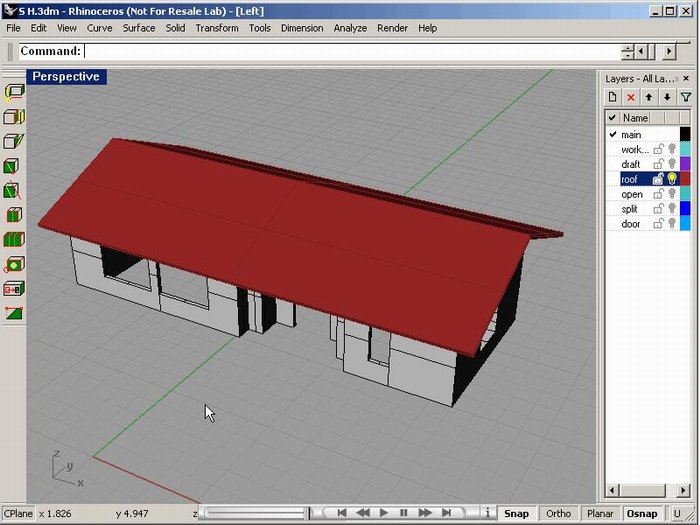Screen dimensions: 700x525
Task: Open the Perspective viewport title menu
Action: [65, 76]
